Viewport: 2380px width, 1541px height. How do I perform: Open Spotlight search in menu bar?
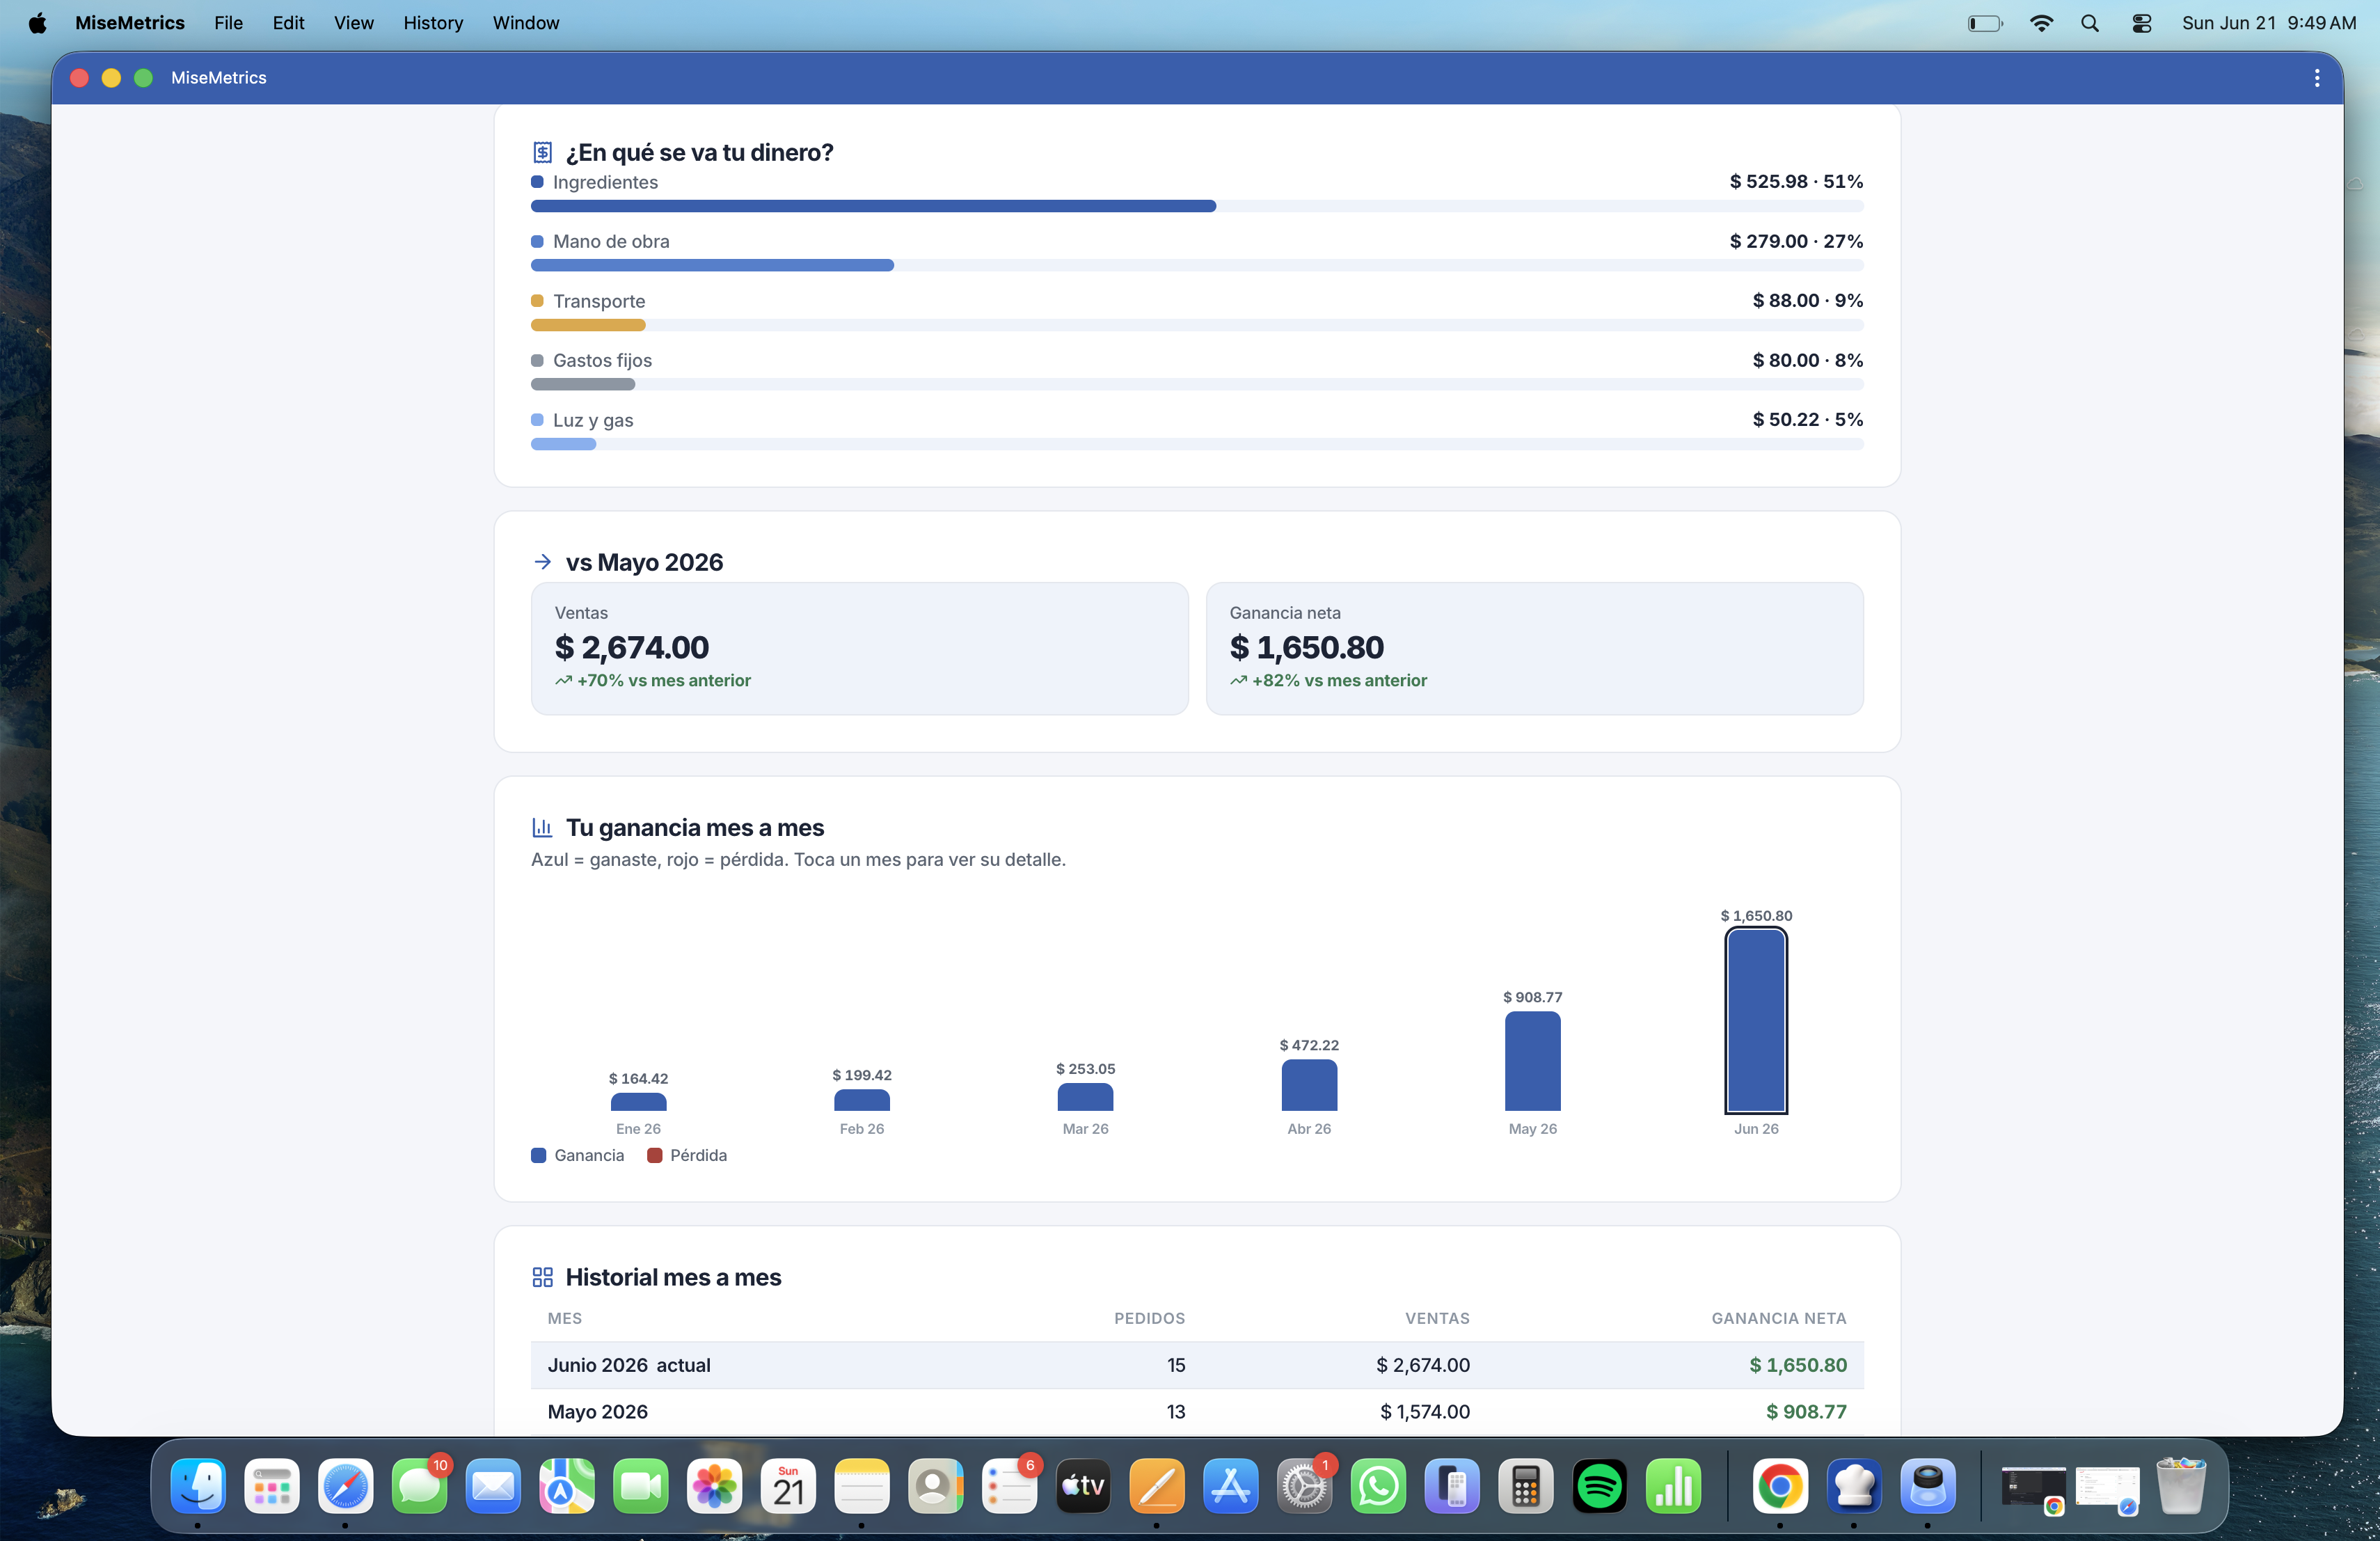point(2089,23)
